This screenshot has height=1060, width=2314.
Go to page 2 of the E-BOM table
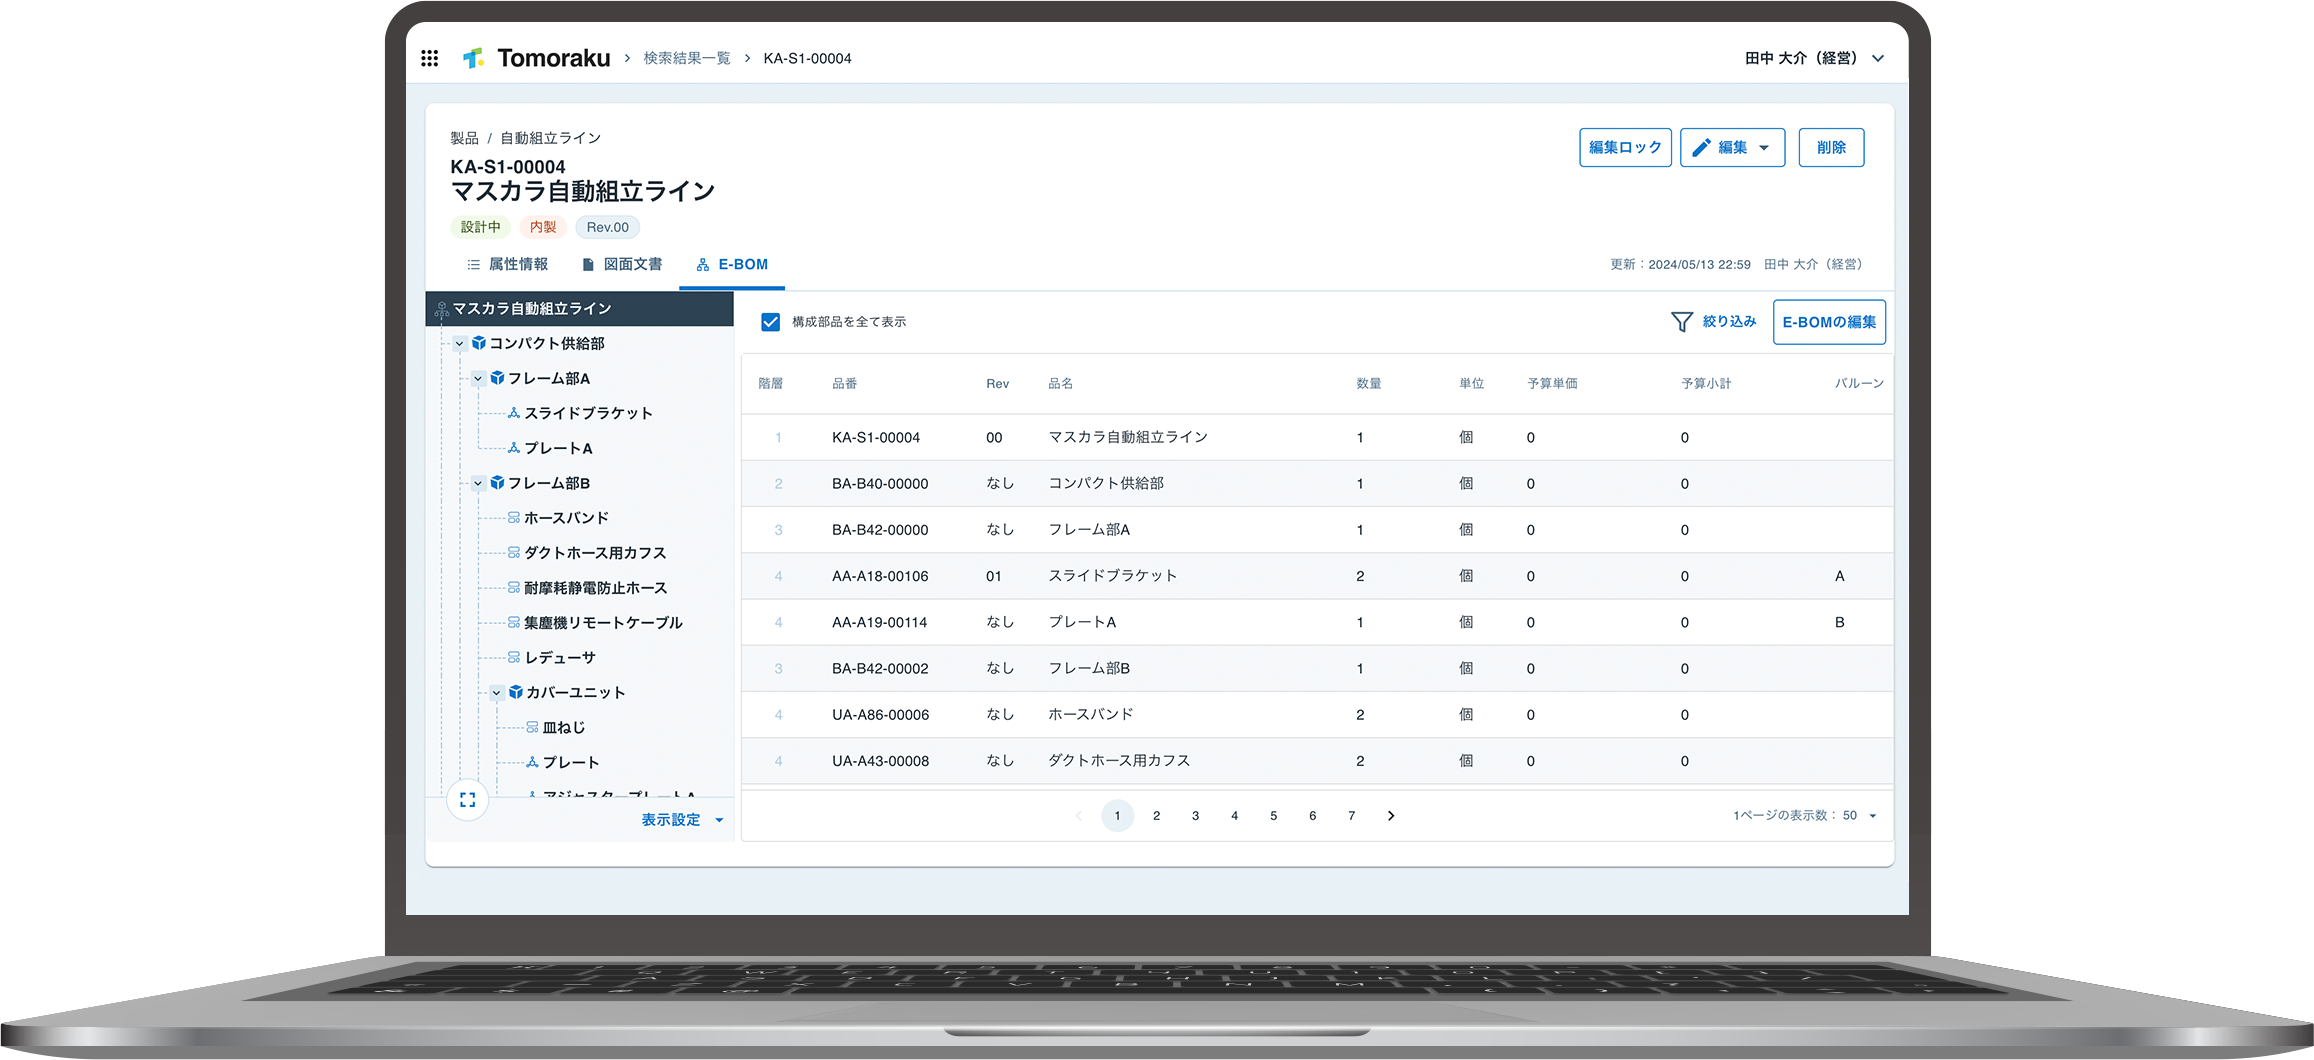click(x=1157, y=815)
